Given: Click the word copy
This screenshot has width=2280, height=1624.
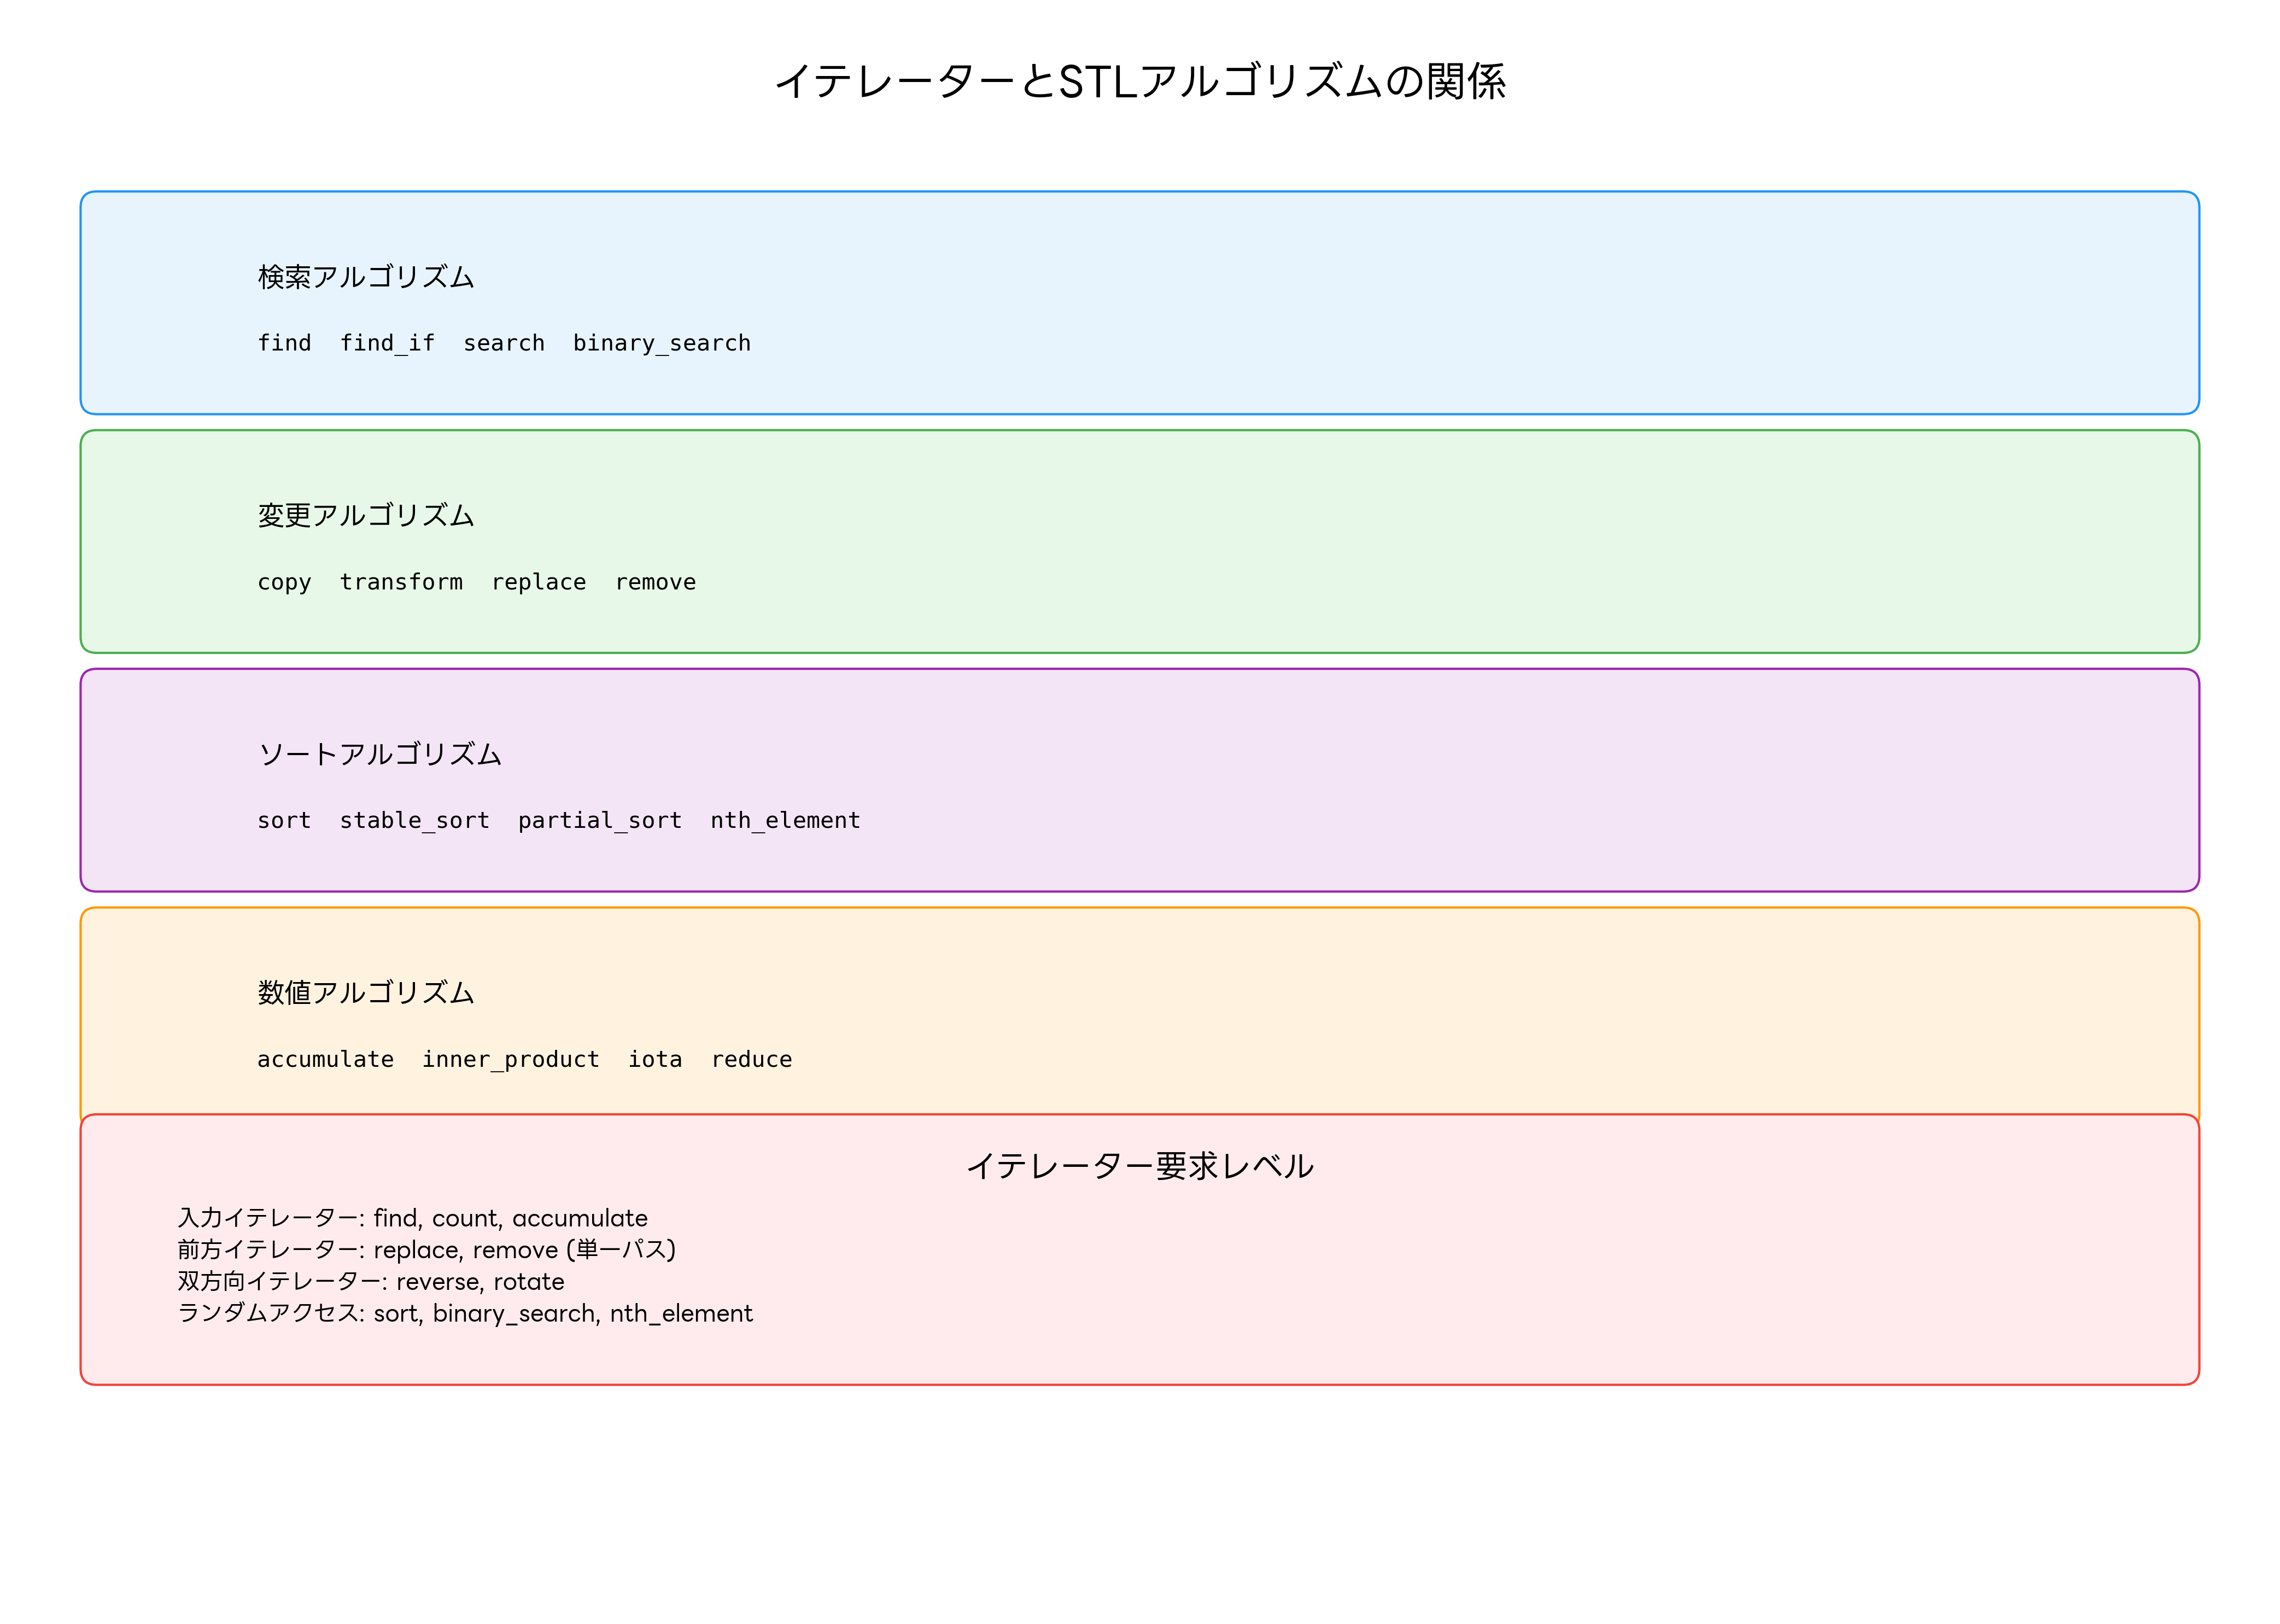Looking at the screenshot, I should click(285, 582).
